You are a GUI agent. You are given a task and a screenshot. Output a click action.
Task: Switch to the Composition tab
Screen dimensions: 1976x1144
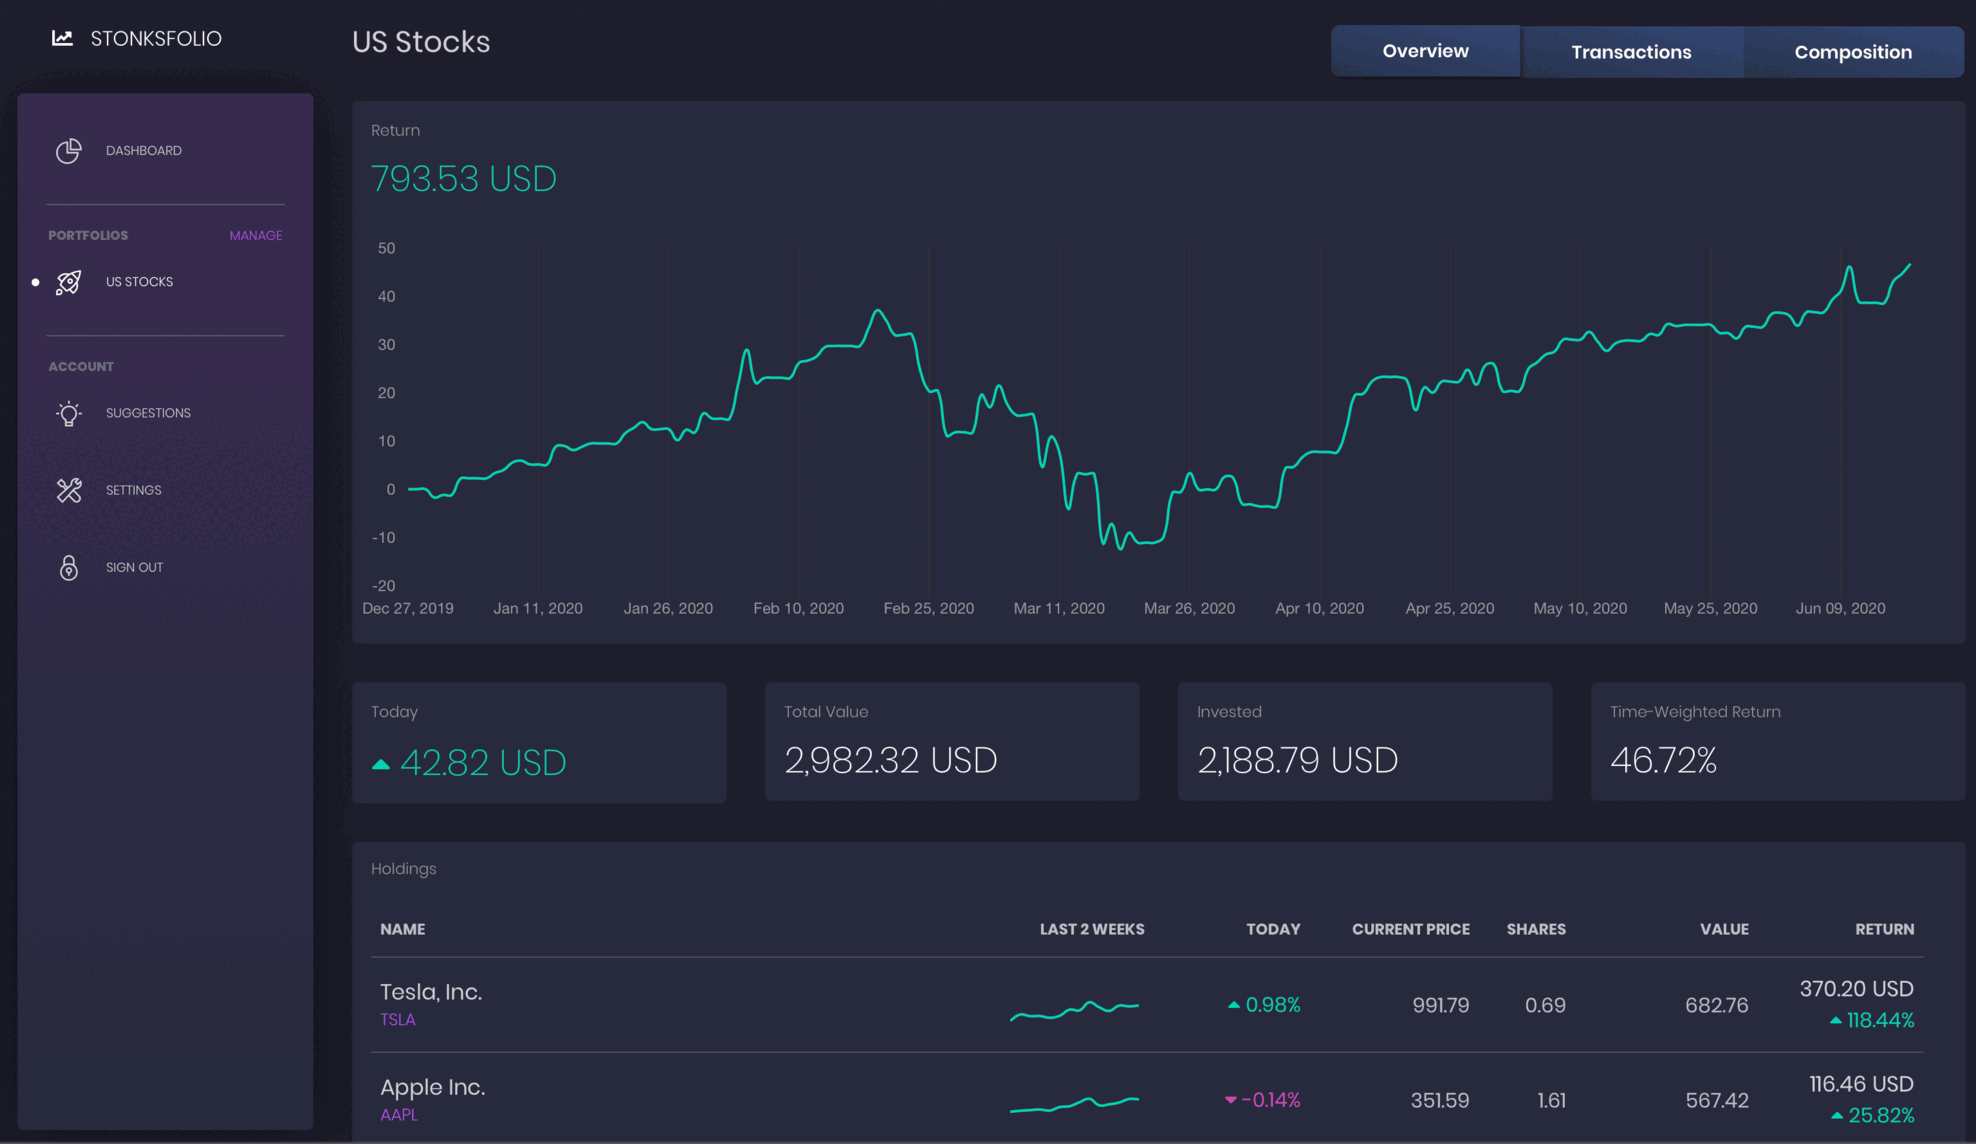tap(1853, 52)
